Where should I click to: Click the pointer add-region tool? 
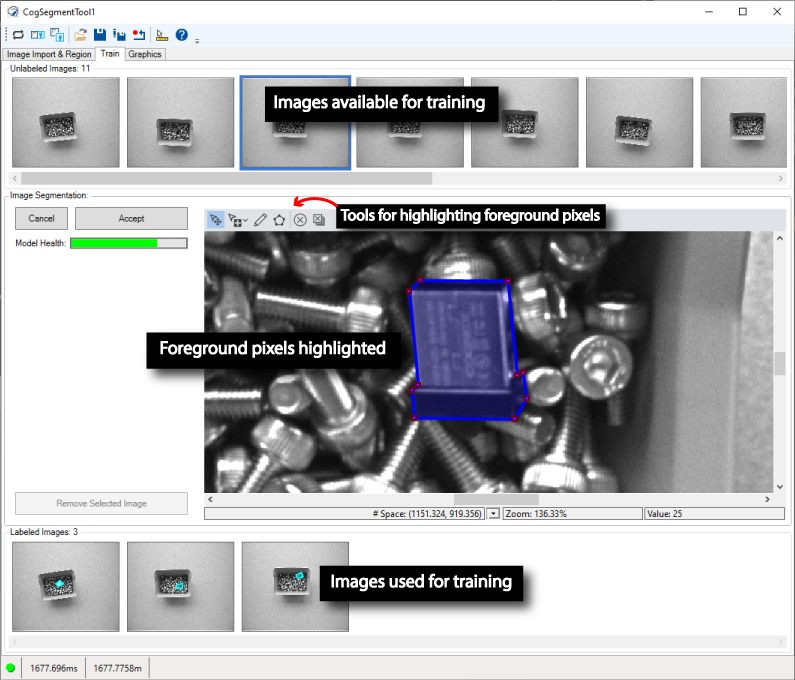235,220
